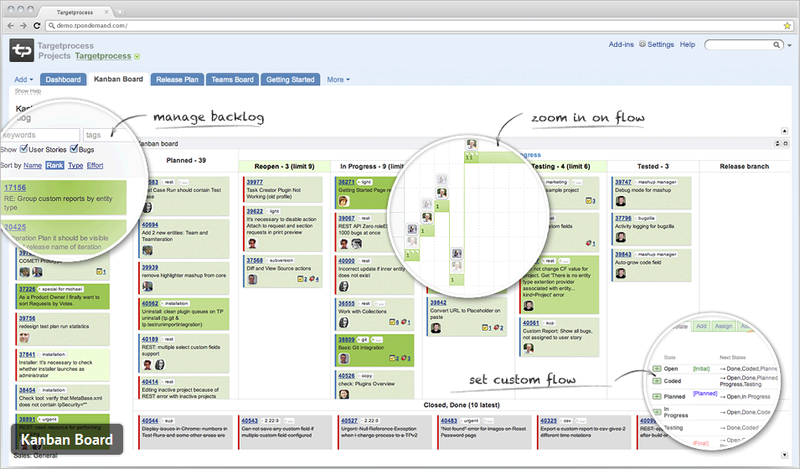Viewport: 800px width, 469px height.
Task: Click the assignee avatar on card 37796
Action: point(620,237)
